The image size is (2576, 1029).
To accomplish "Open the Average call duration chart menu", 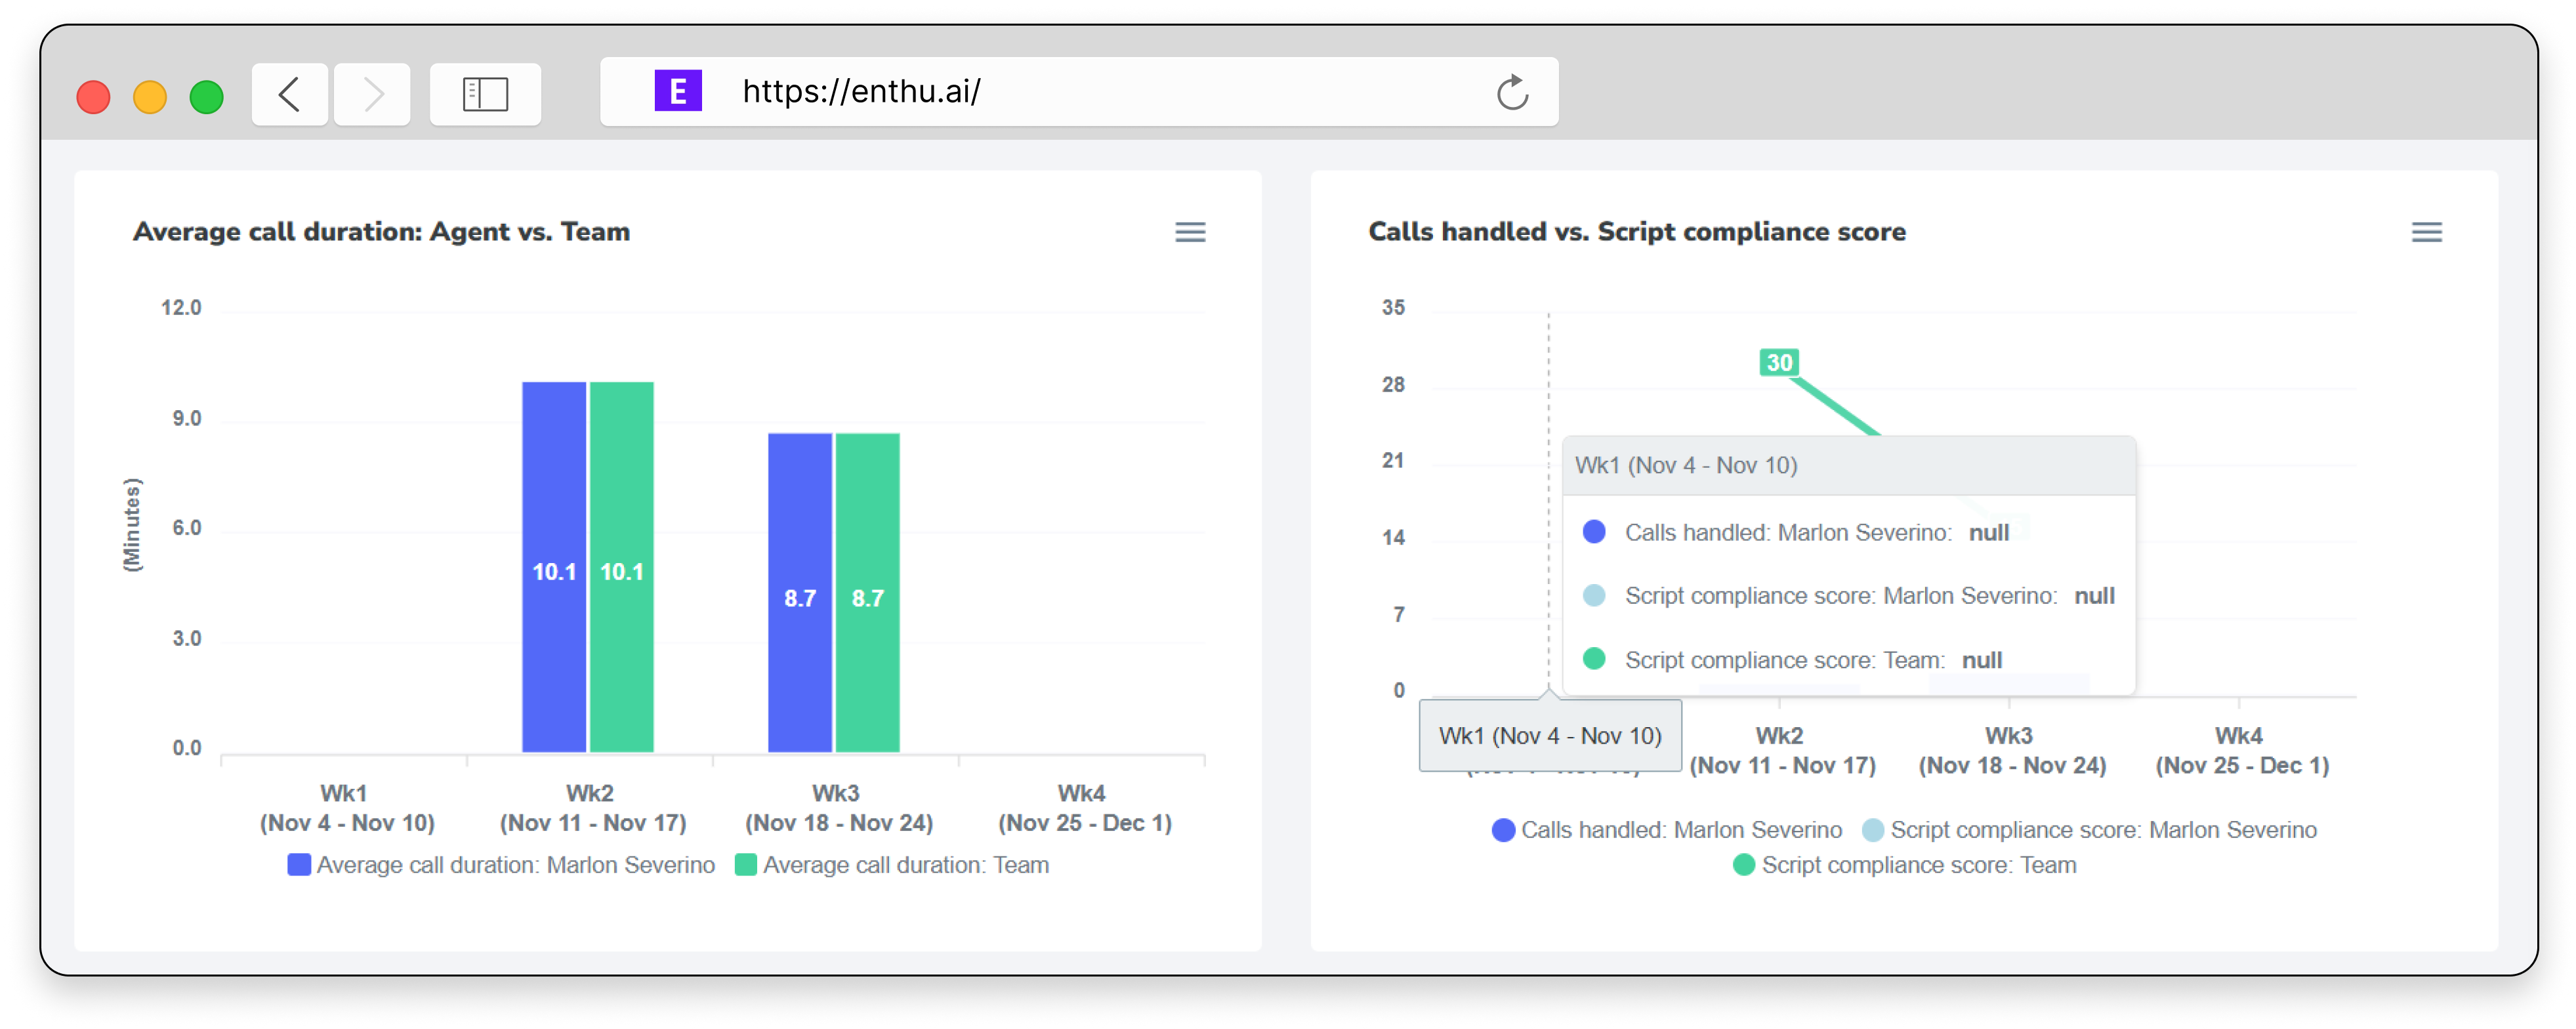I will point(1189,232).
